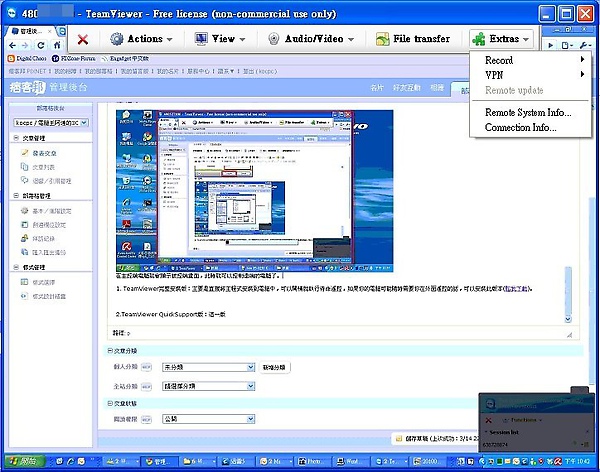600x472 pixels.
Task: Choose Connection Info from Extras menu
Action: 521,128
